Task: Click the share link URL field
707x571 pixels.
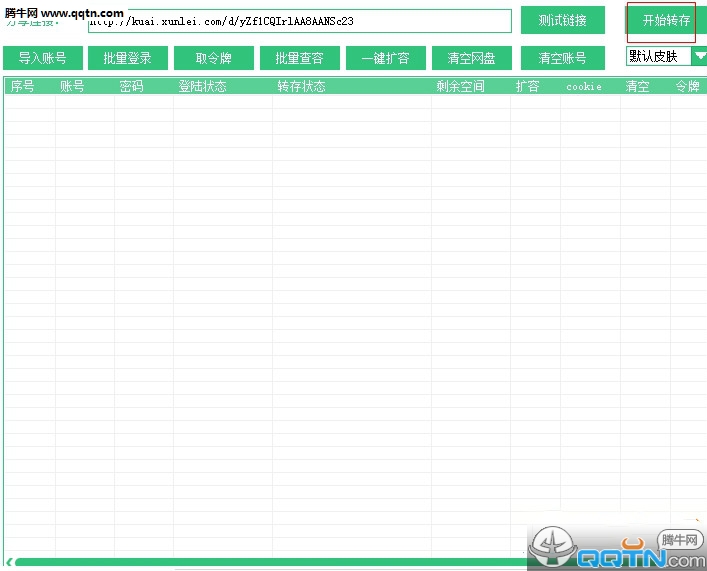Action: (x=300, y=21)
